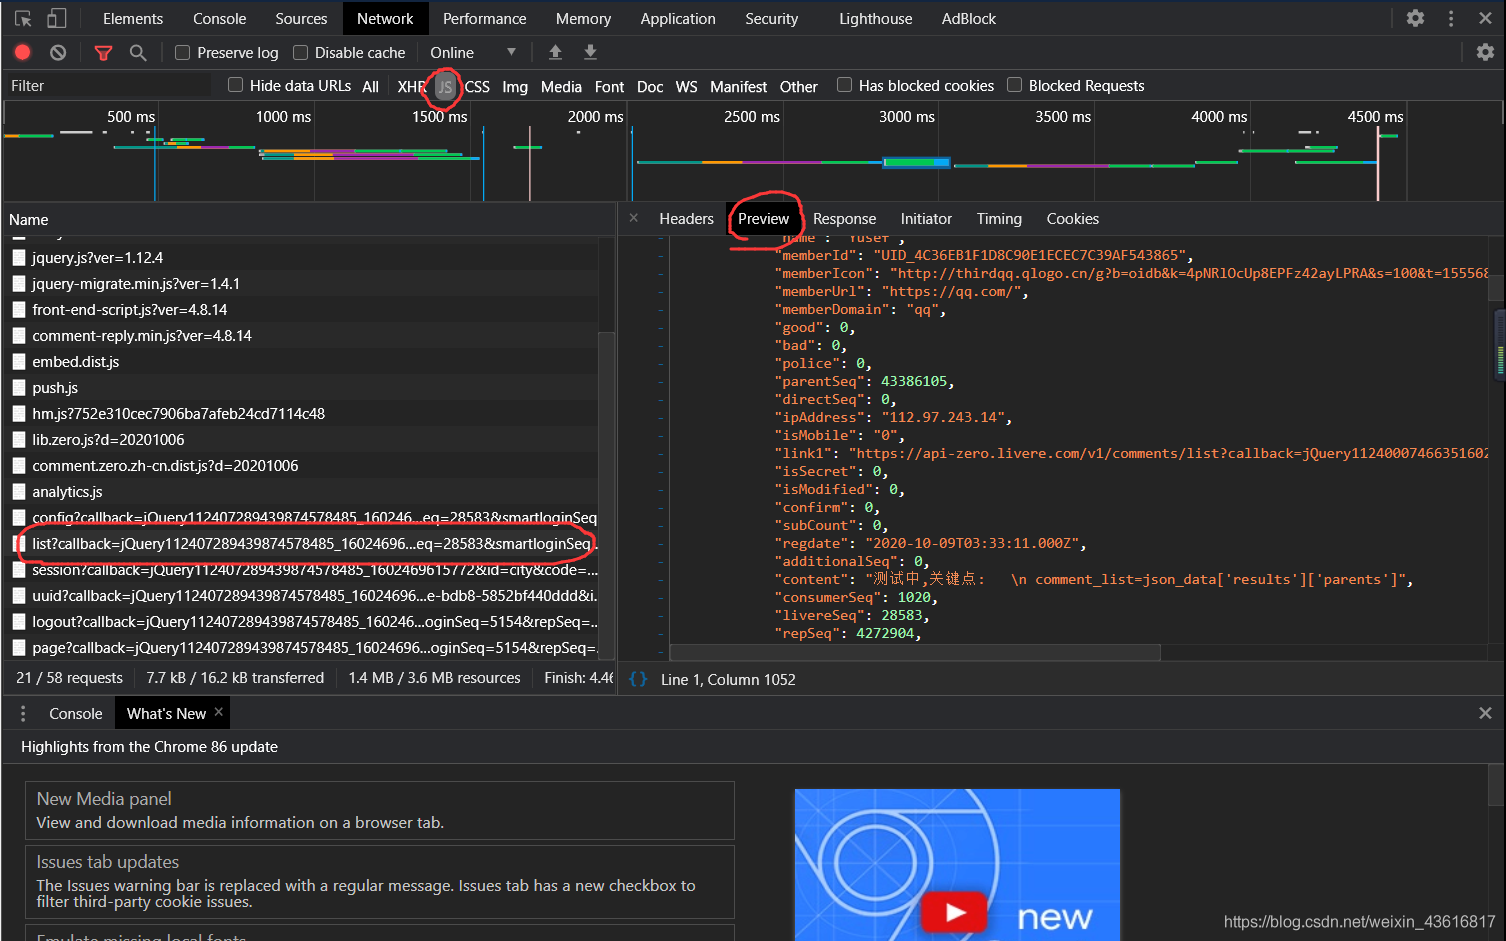Toggle the red filter funnel icon
The height and width of the screenshot is (941, 1506).
click(103, 52)
